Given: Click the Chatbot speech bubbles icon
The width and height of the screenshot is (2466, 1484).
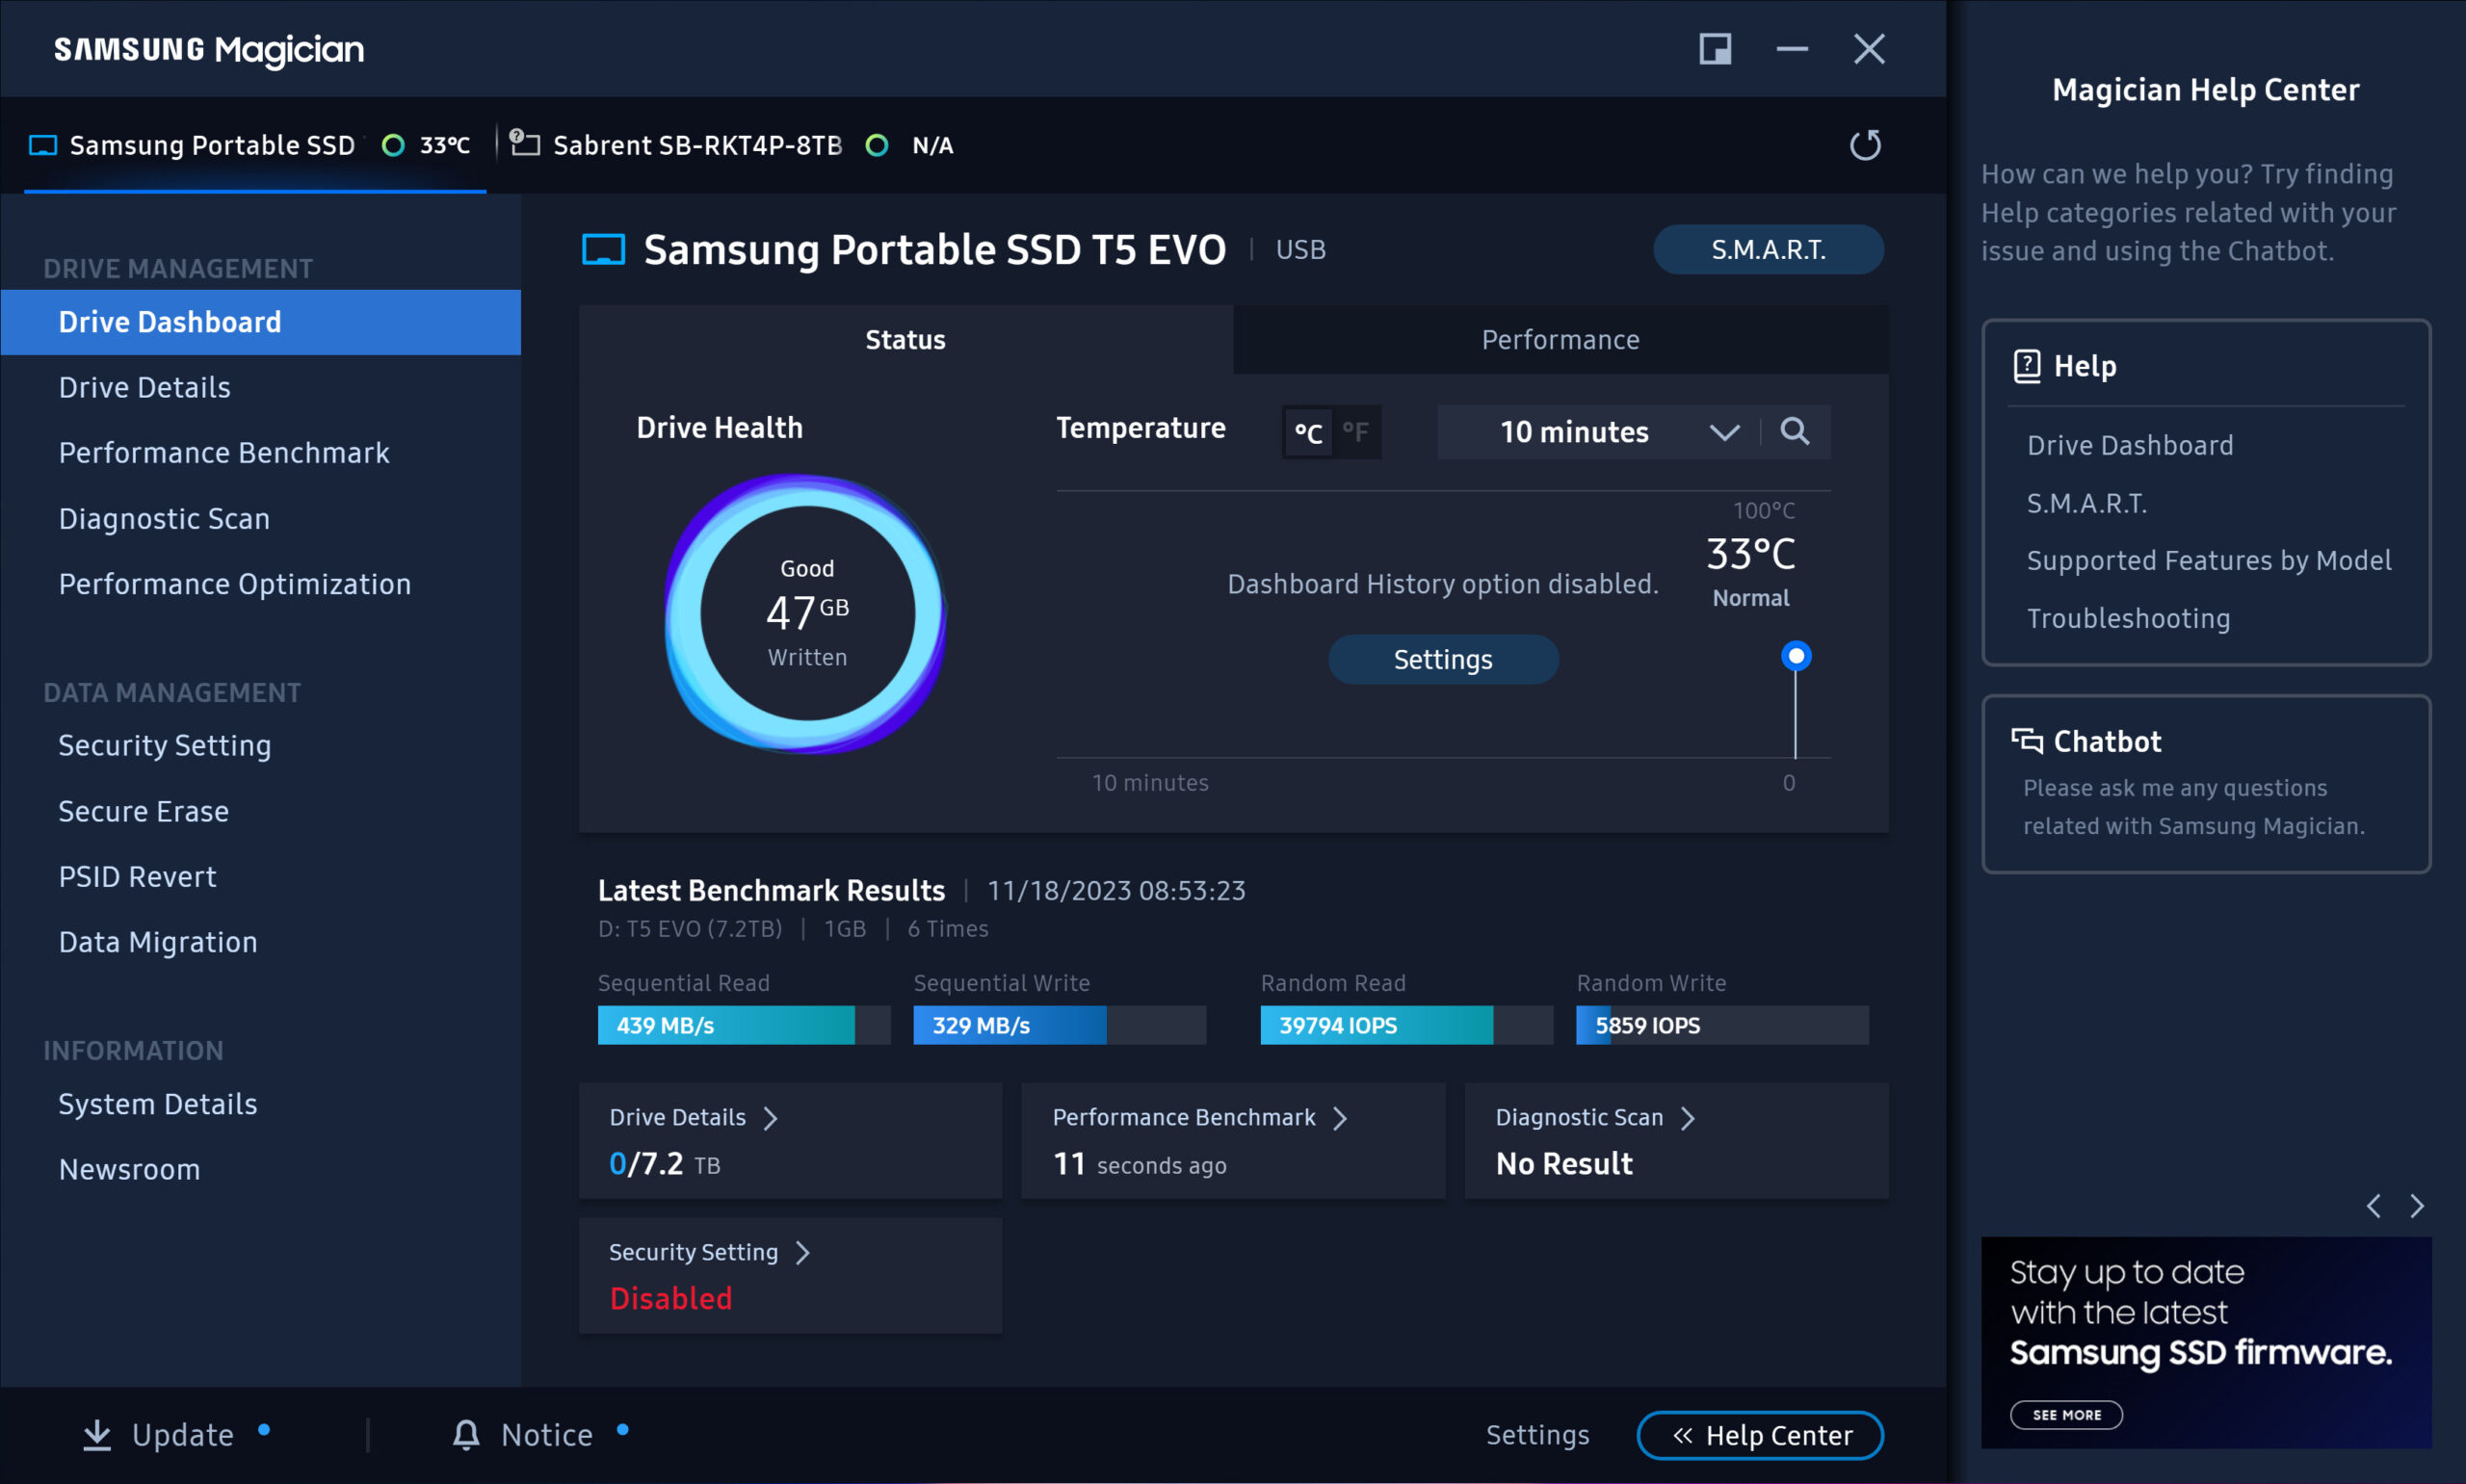Looking at the screenshot, I should [2027, 741].
